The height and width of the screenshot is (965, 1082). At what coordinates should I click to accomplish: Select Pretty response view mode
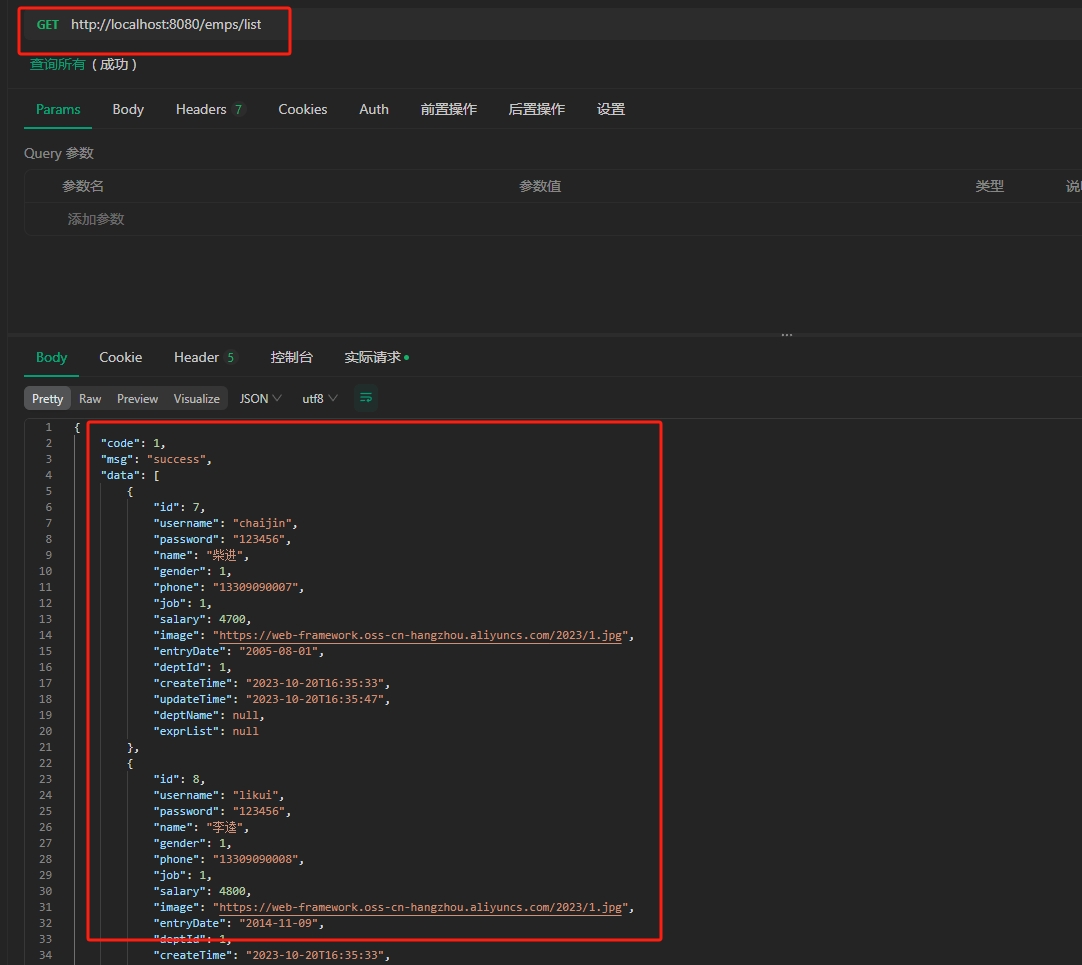click(47, 399)
